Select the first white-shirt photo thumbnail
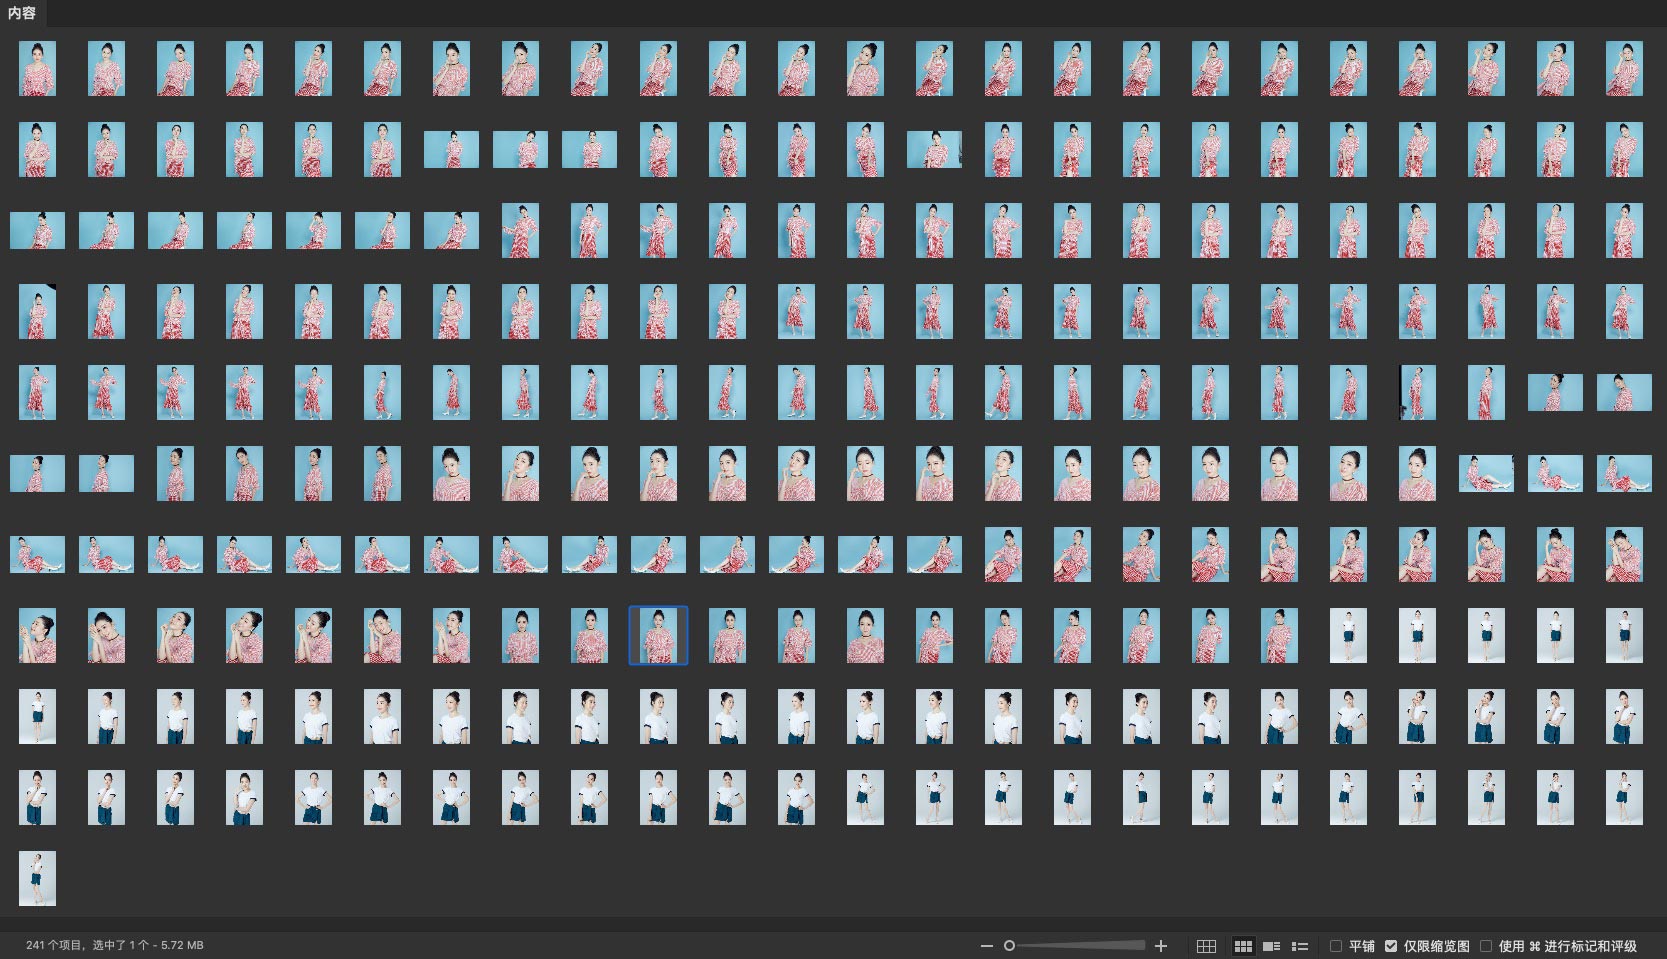 (x=1348, y=635)
